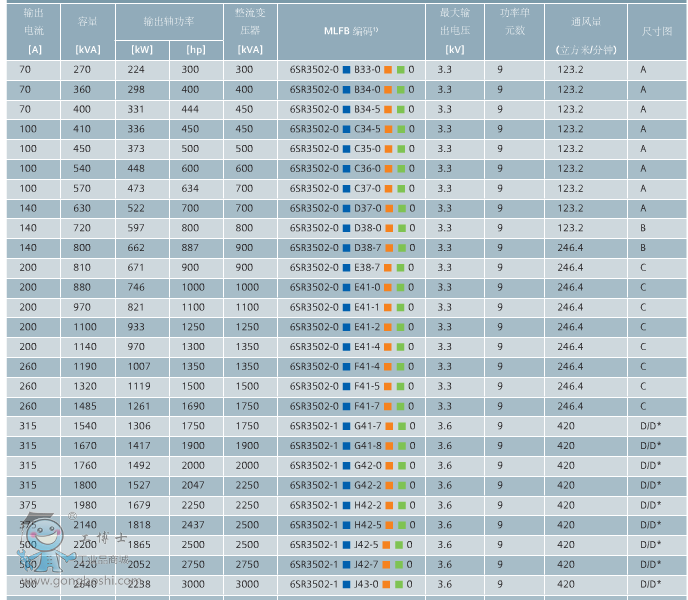Click horsepower value 634

pos(190,189)
